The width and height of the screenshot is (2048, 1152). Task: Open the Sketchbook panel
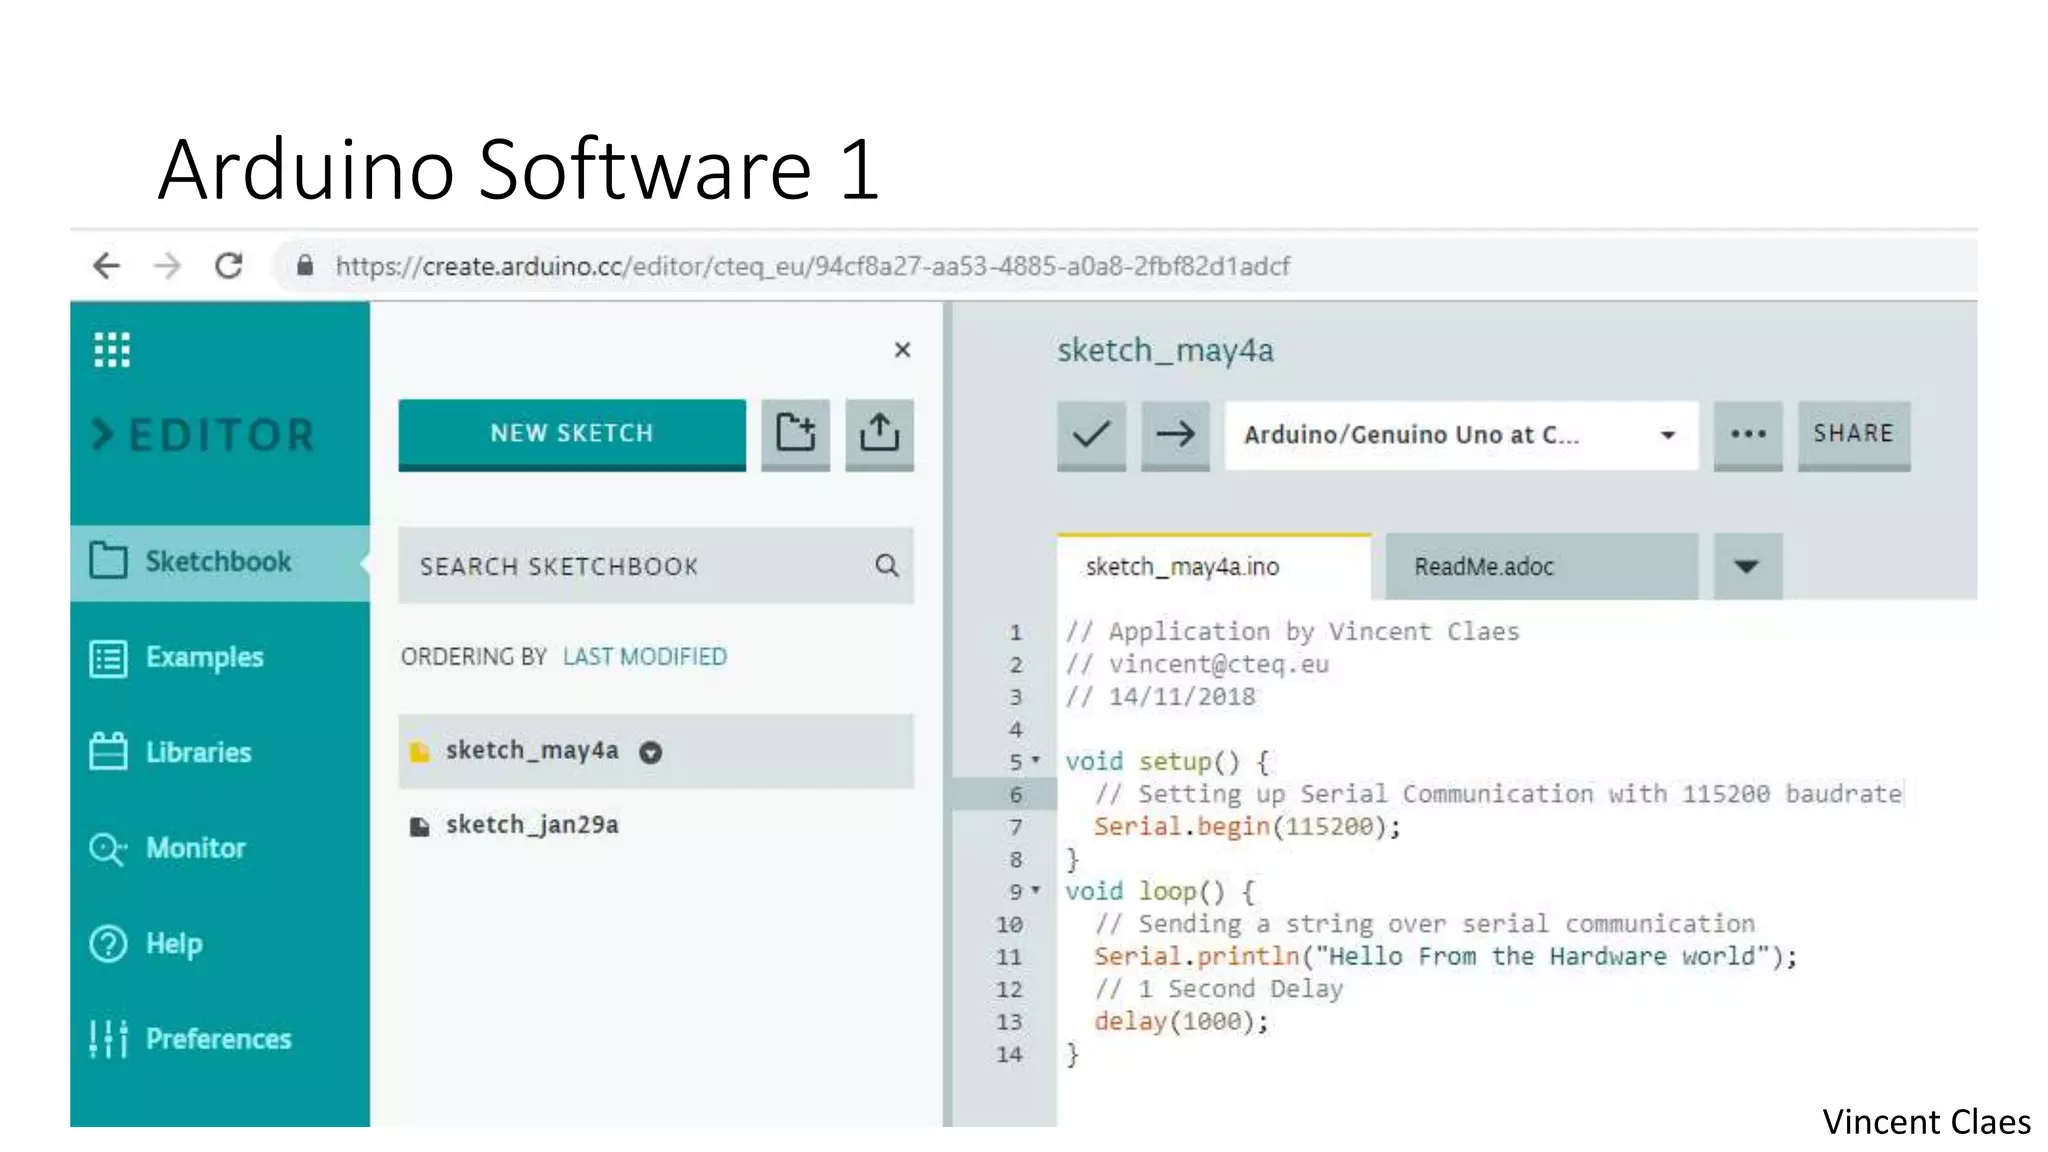click(x=220, y=562)
